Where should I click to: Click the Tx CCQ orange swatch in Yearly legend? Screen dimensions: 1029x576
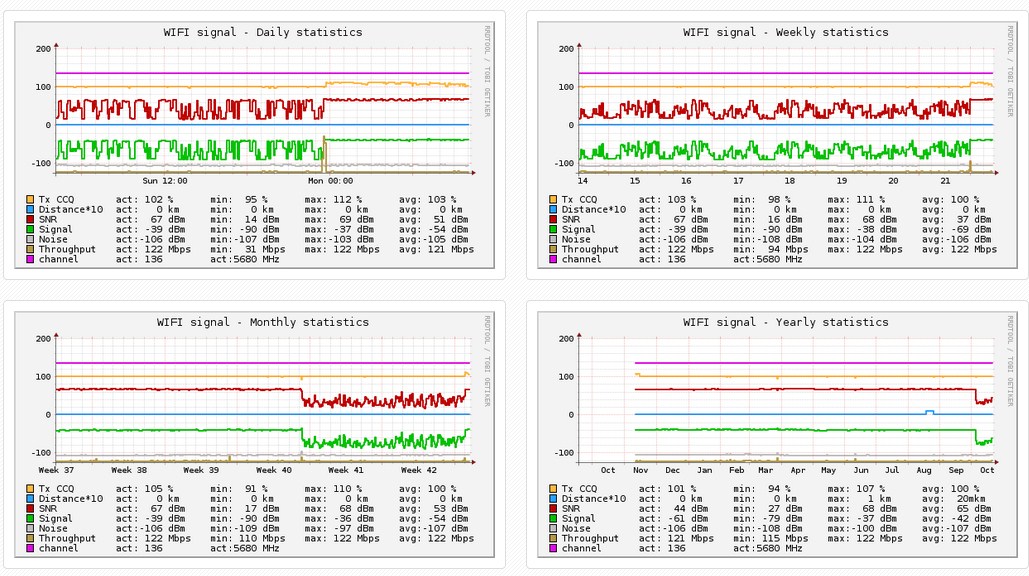point(553,489)
